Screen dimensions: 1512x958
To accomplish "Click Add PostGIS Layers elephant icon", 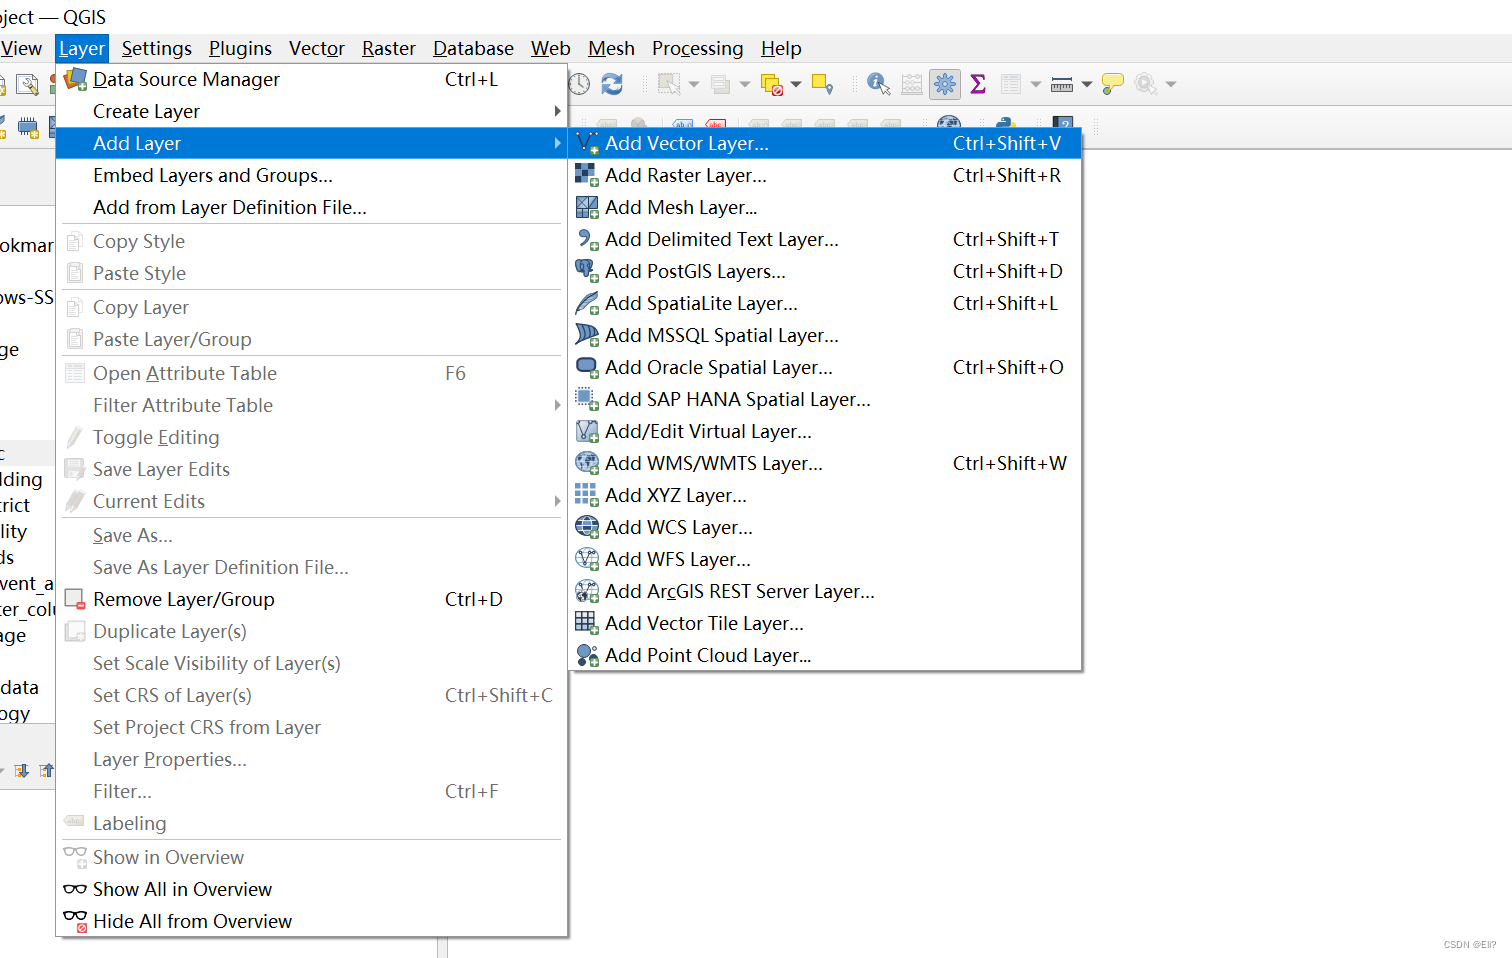I will (x=587, y=271).
